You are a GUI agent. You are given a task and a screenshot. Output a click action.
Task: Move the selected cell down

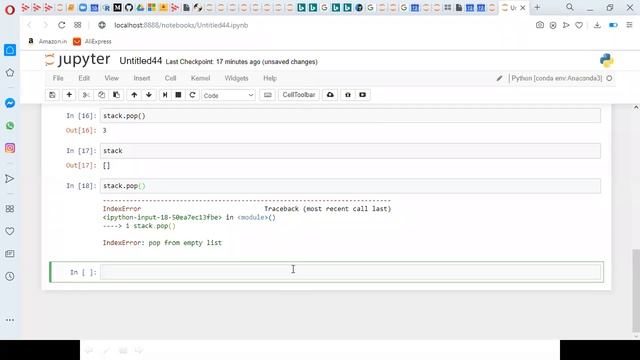(149, 95)
